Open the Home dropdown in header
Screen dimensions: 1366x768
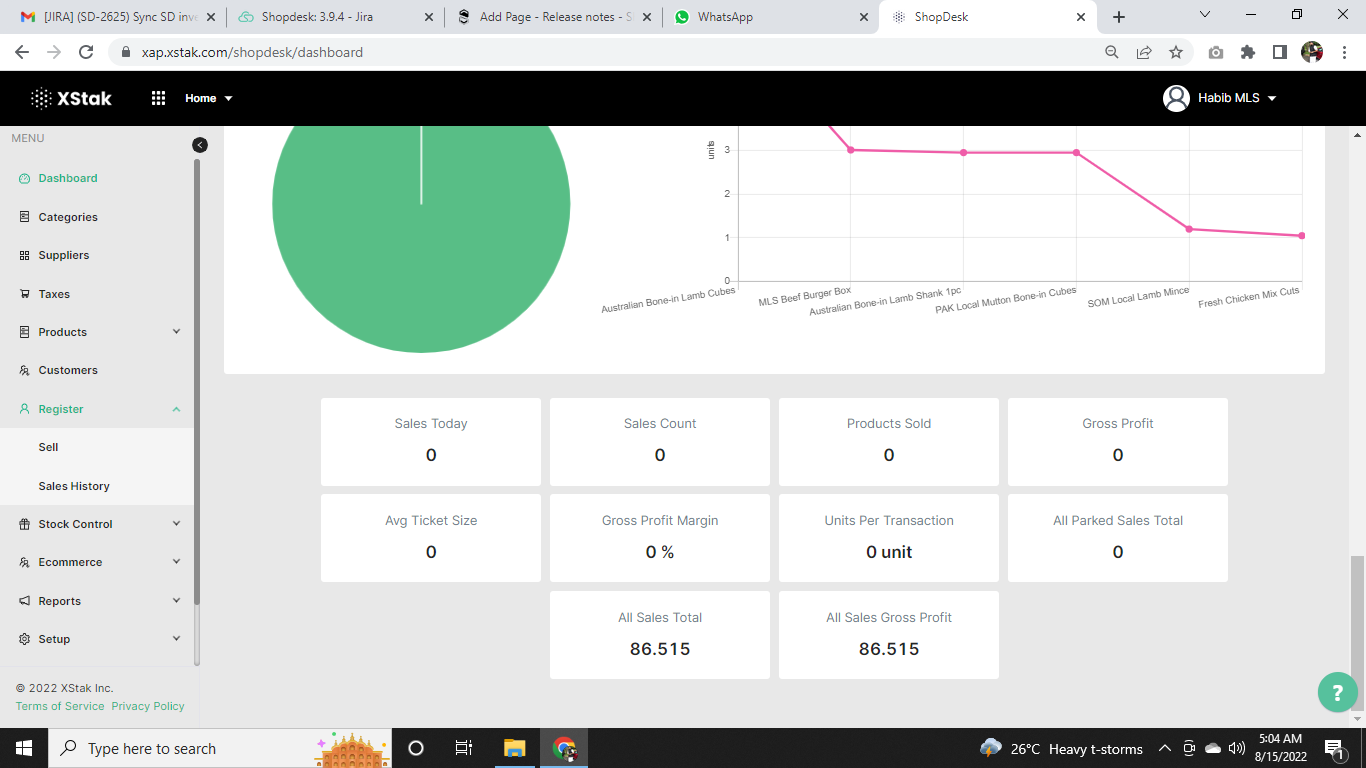tap(208, 98)
